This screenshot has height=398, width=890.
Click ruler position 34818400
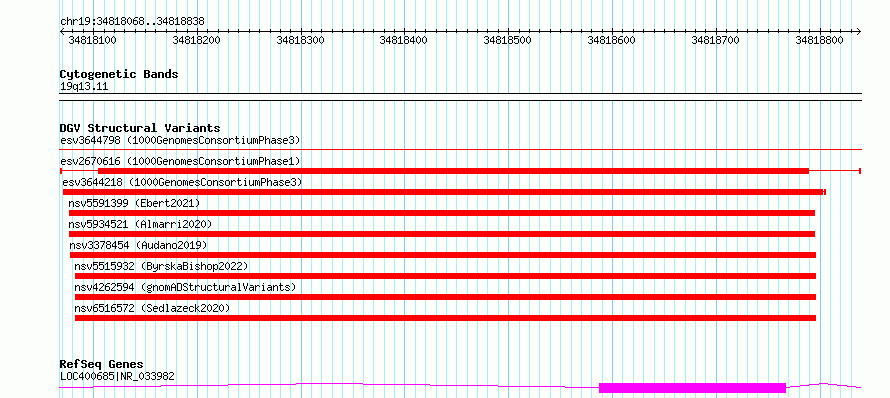pos(404,40)
